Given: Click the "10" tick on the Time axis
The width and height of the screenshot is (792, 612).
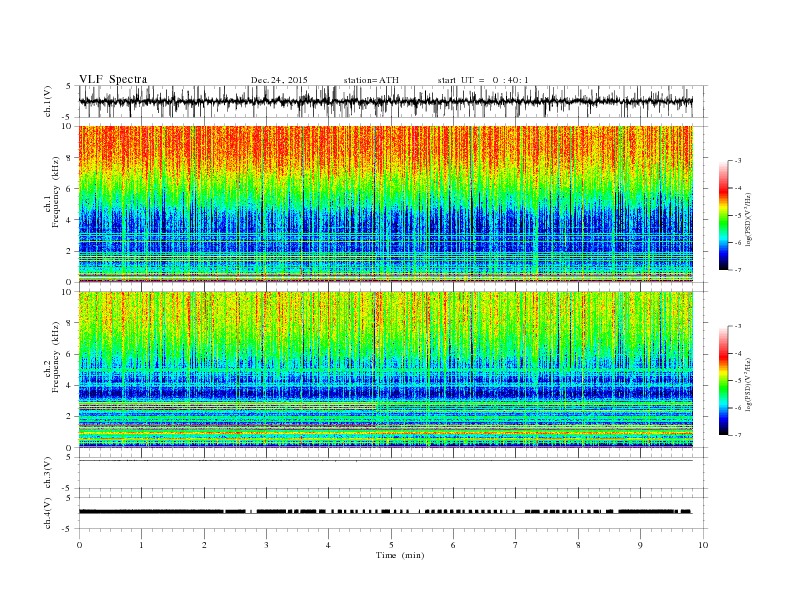Looking at the screenshot, I should 703,545.
